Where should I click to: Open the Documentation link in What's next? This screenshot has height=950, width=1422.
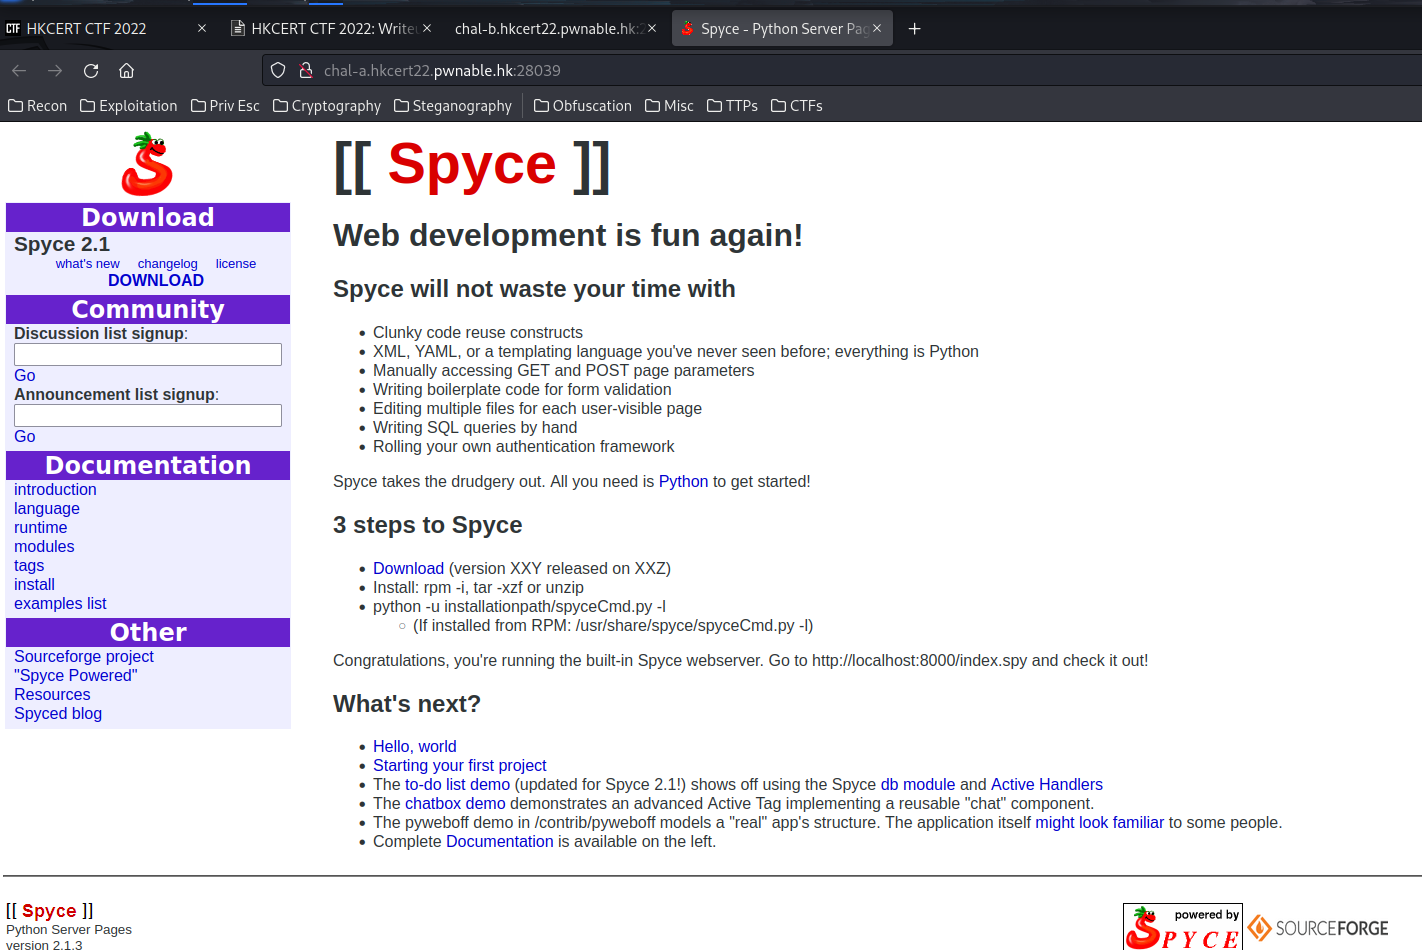[x=499, y=842]
